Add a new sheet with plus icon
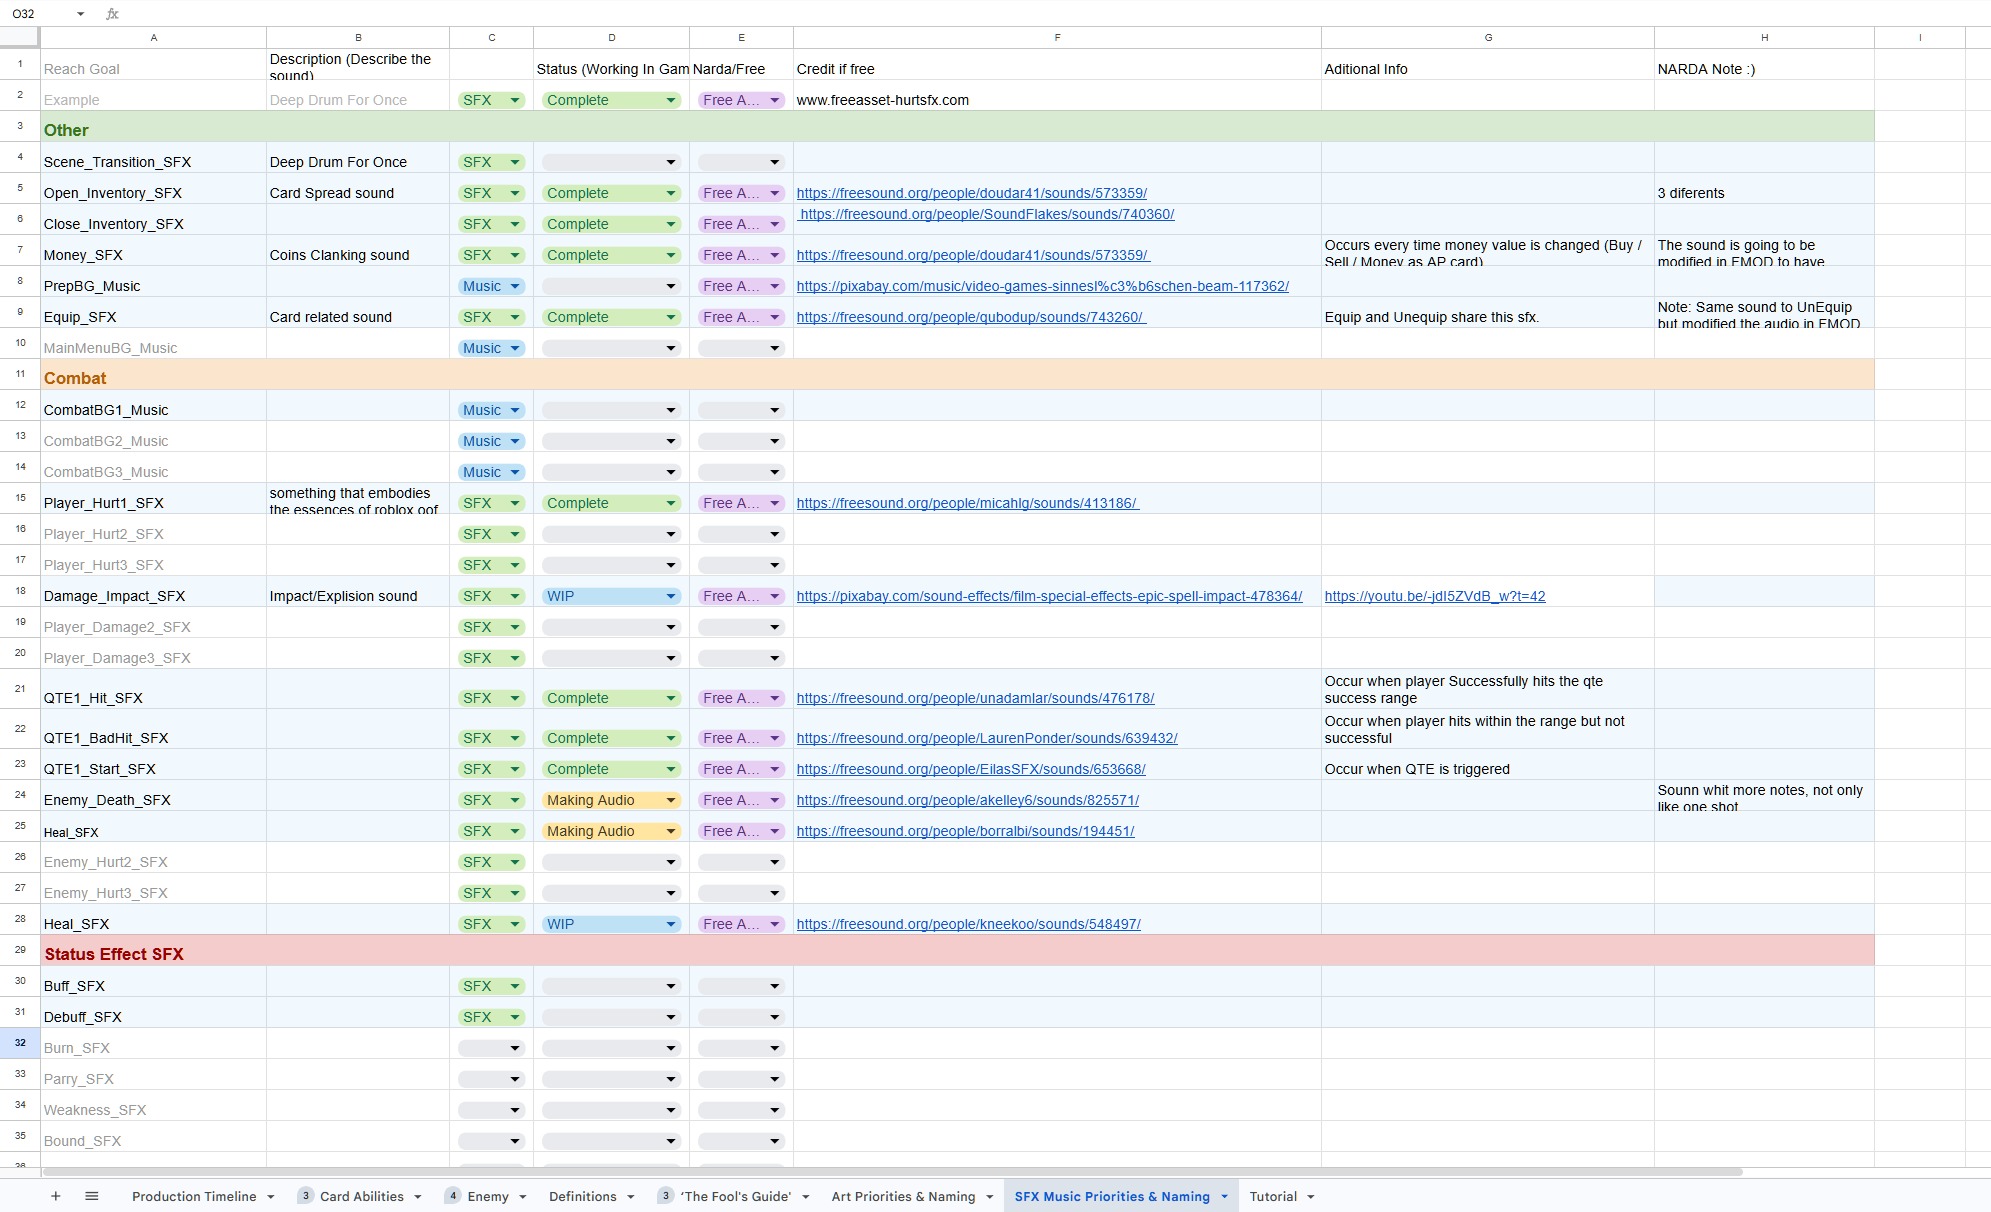1991x1212 pixels. [56, 1196]
